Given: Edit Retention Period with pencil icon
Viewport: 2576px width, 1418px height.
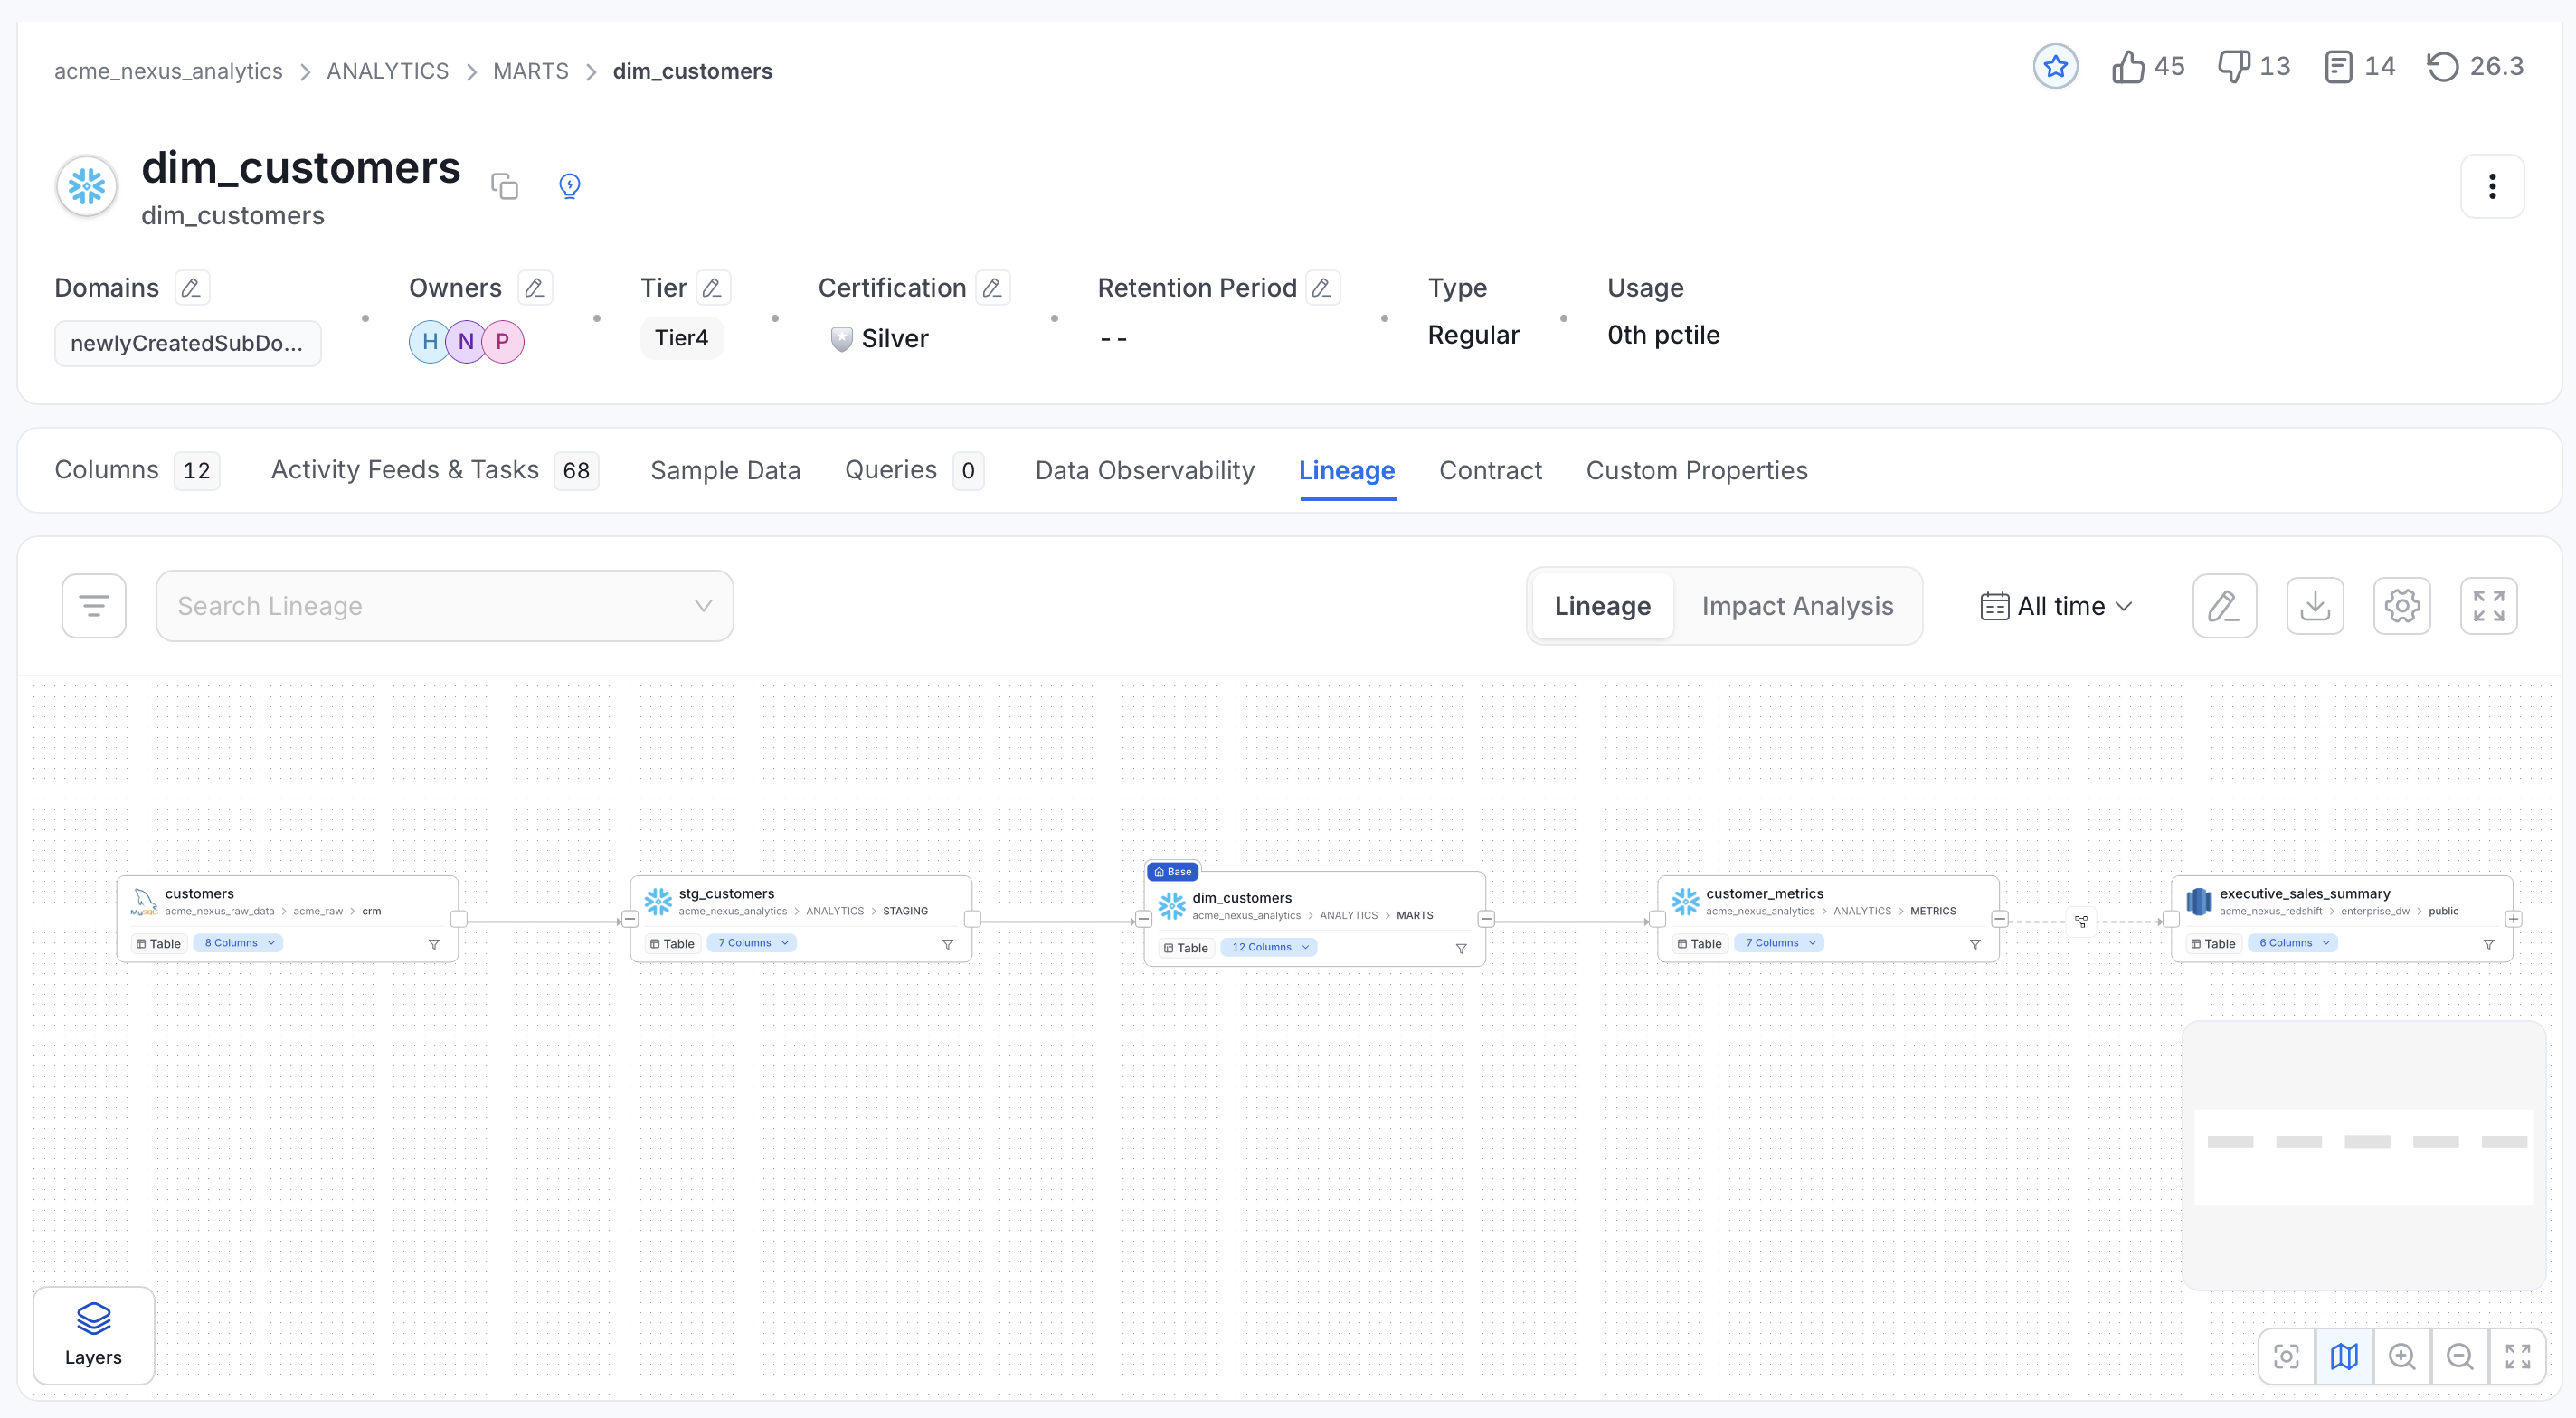Looking at the screenshot, I should (1322, 288).
